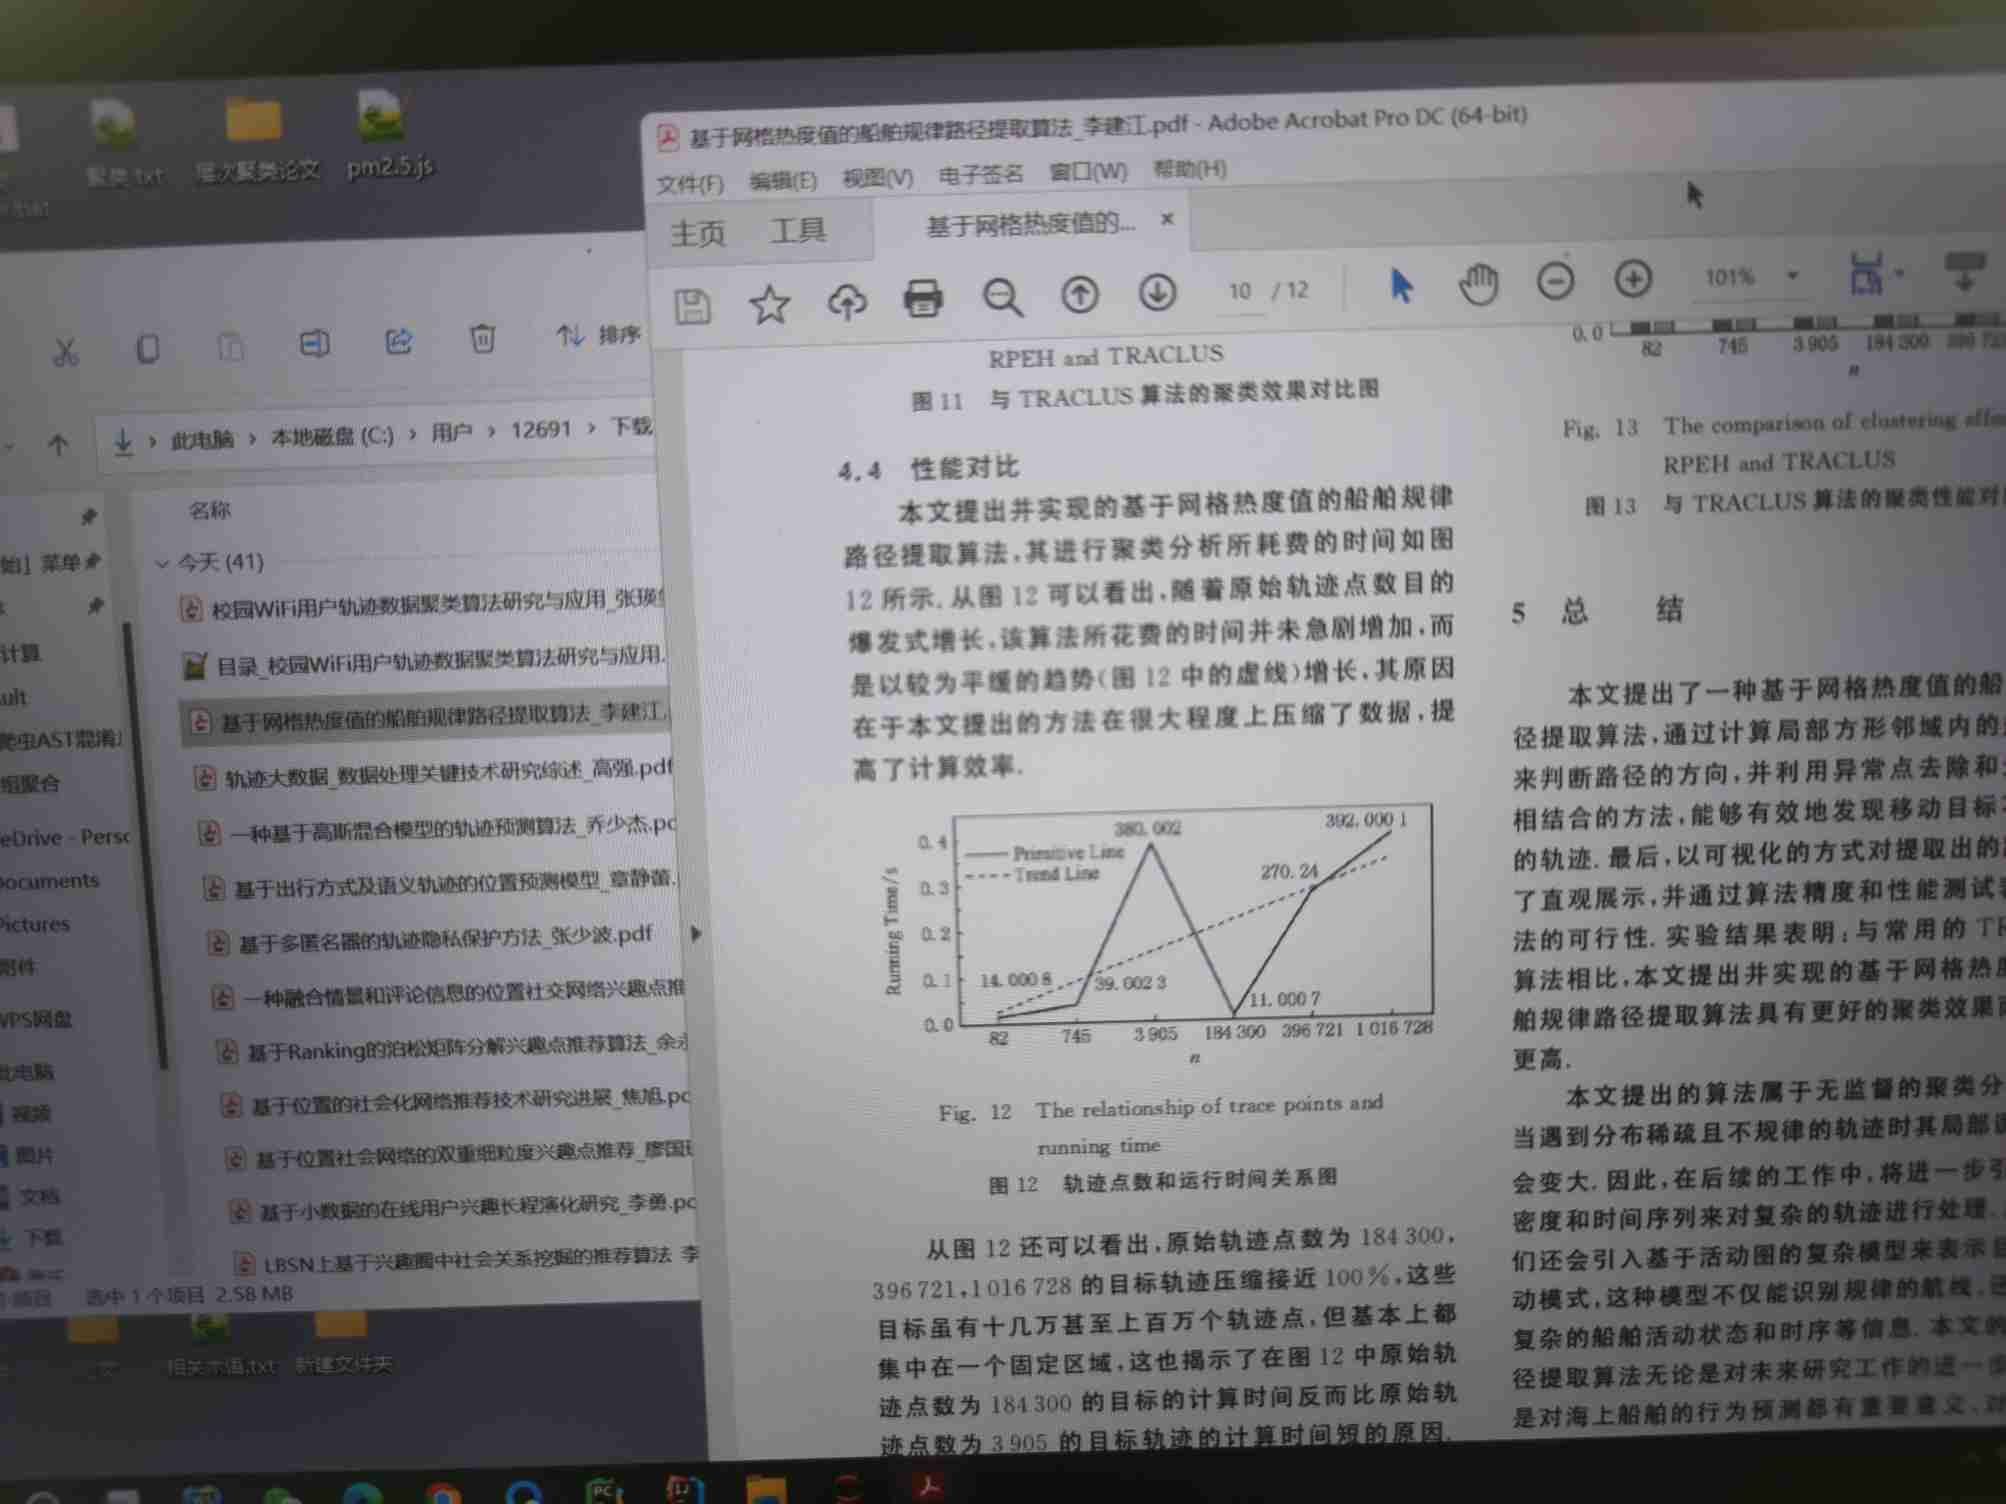Print the PDF using the printer icon
The width and height of the screenshot is (2006, 1504).
pyautogui.click(x=923, y=299)
